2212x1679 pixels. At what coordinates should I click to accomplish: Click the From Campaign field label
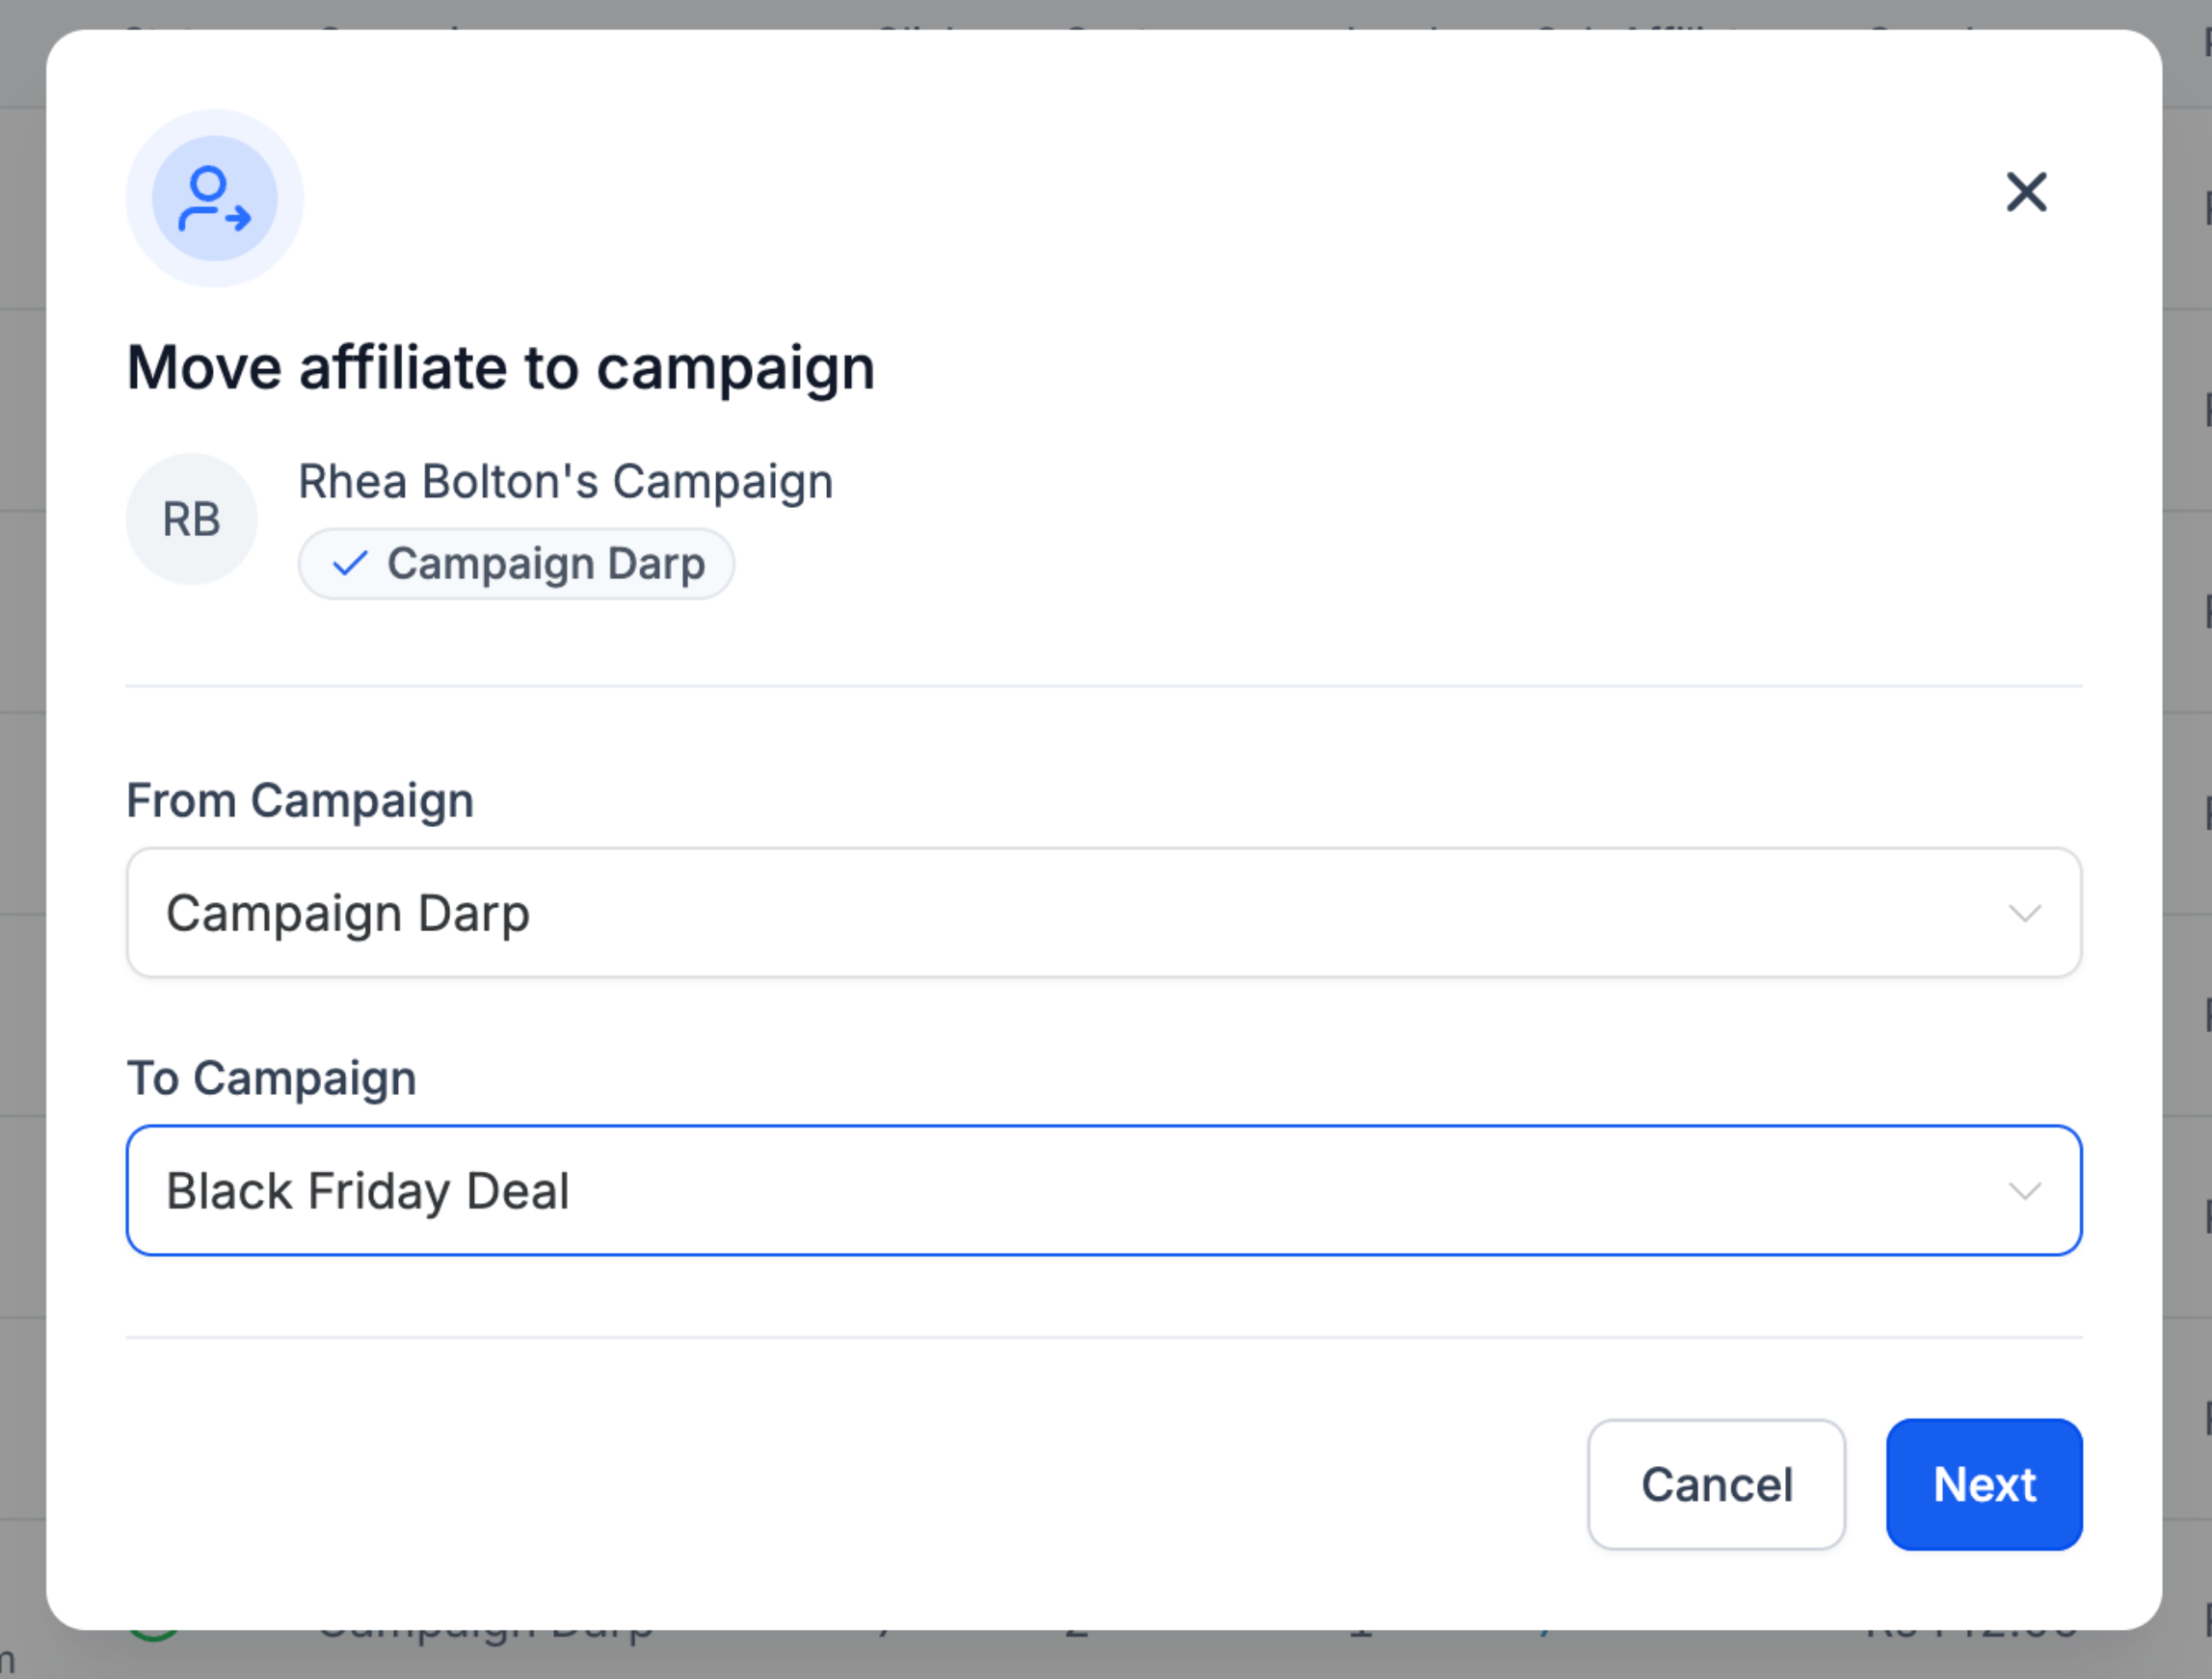point(300,801)
